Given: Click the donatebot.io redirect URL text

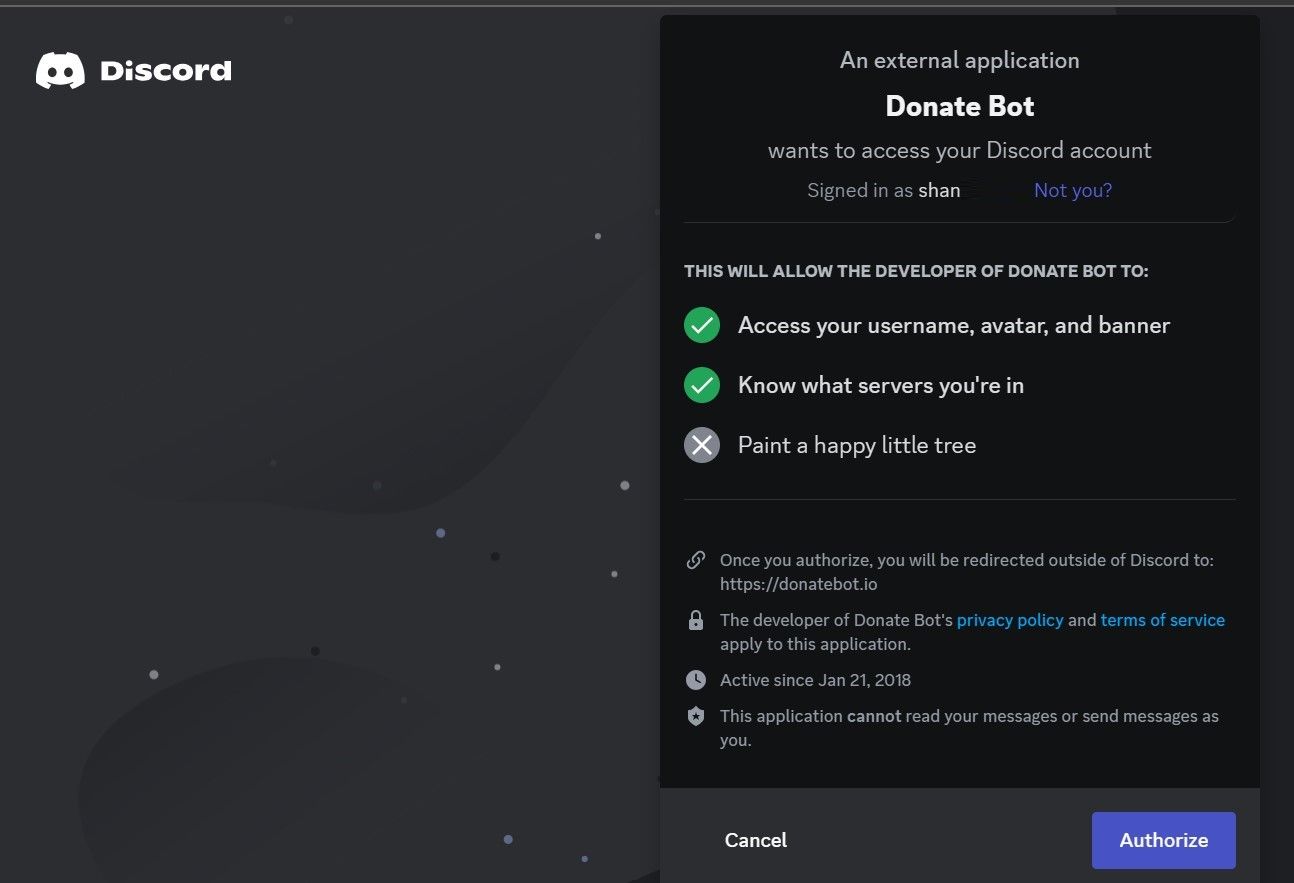Looking at the screenshot, I should (x=798, y=584).
